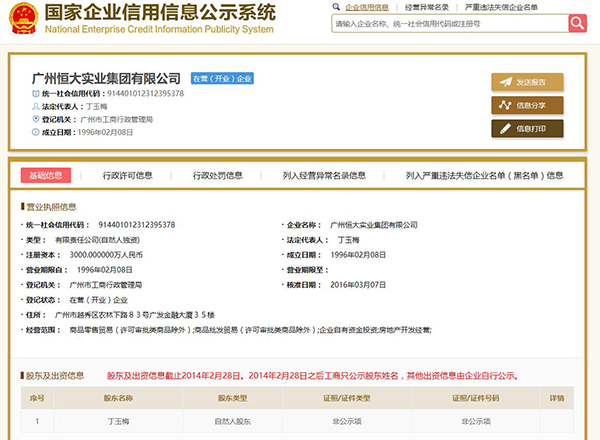Click the 统一社会信用代码 badge icon
The image size is (600, 440).
pyautogui.click(x=33, y=93)
